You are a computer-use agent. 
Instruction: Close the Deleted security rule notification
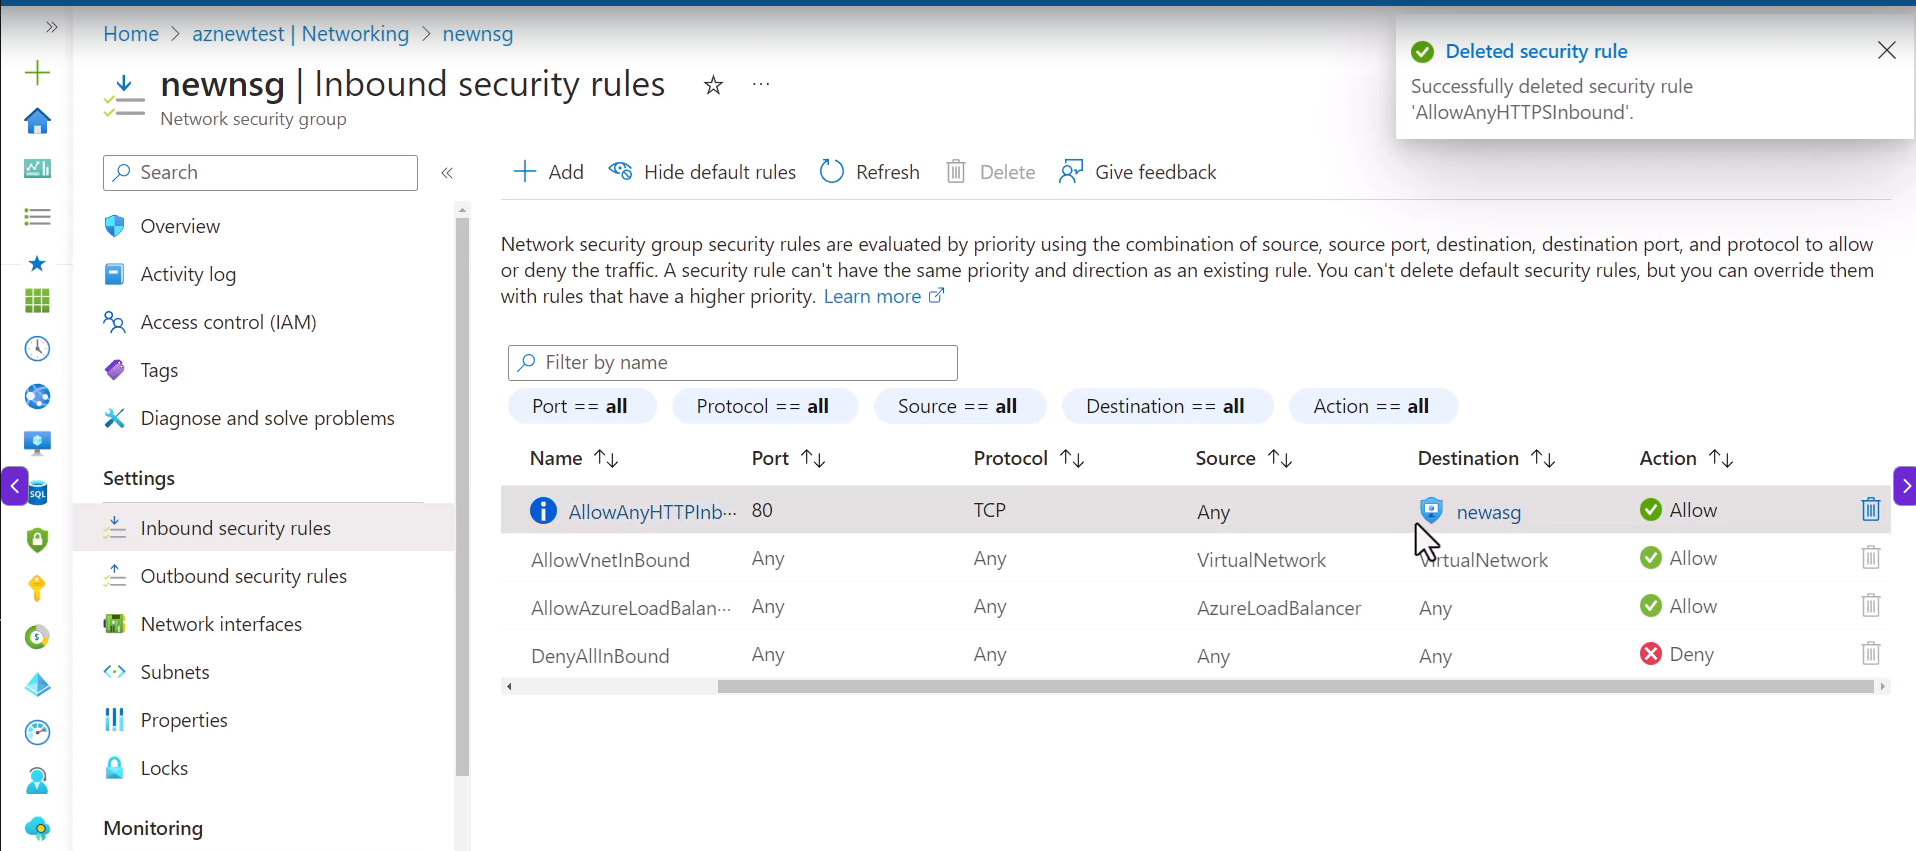tap(1886, 50)
